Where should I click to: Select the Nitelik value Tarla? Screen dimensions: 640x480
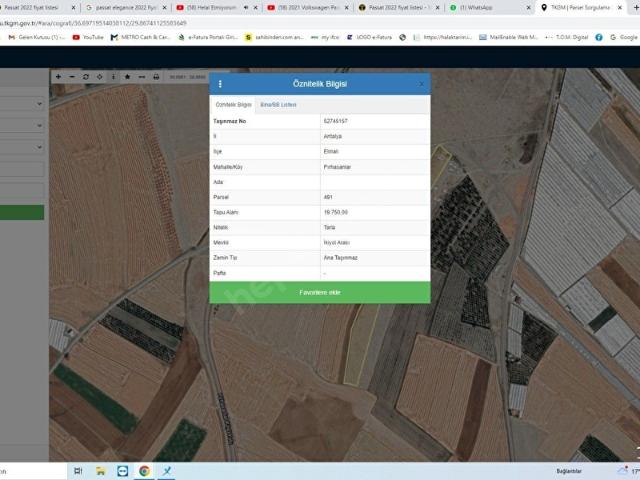[x=329, y=227]
